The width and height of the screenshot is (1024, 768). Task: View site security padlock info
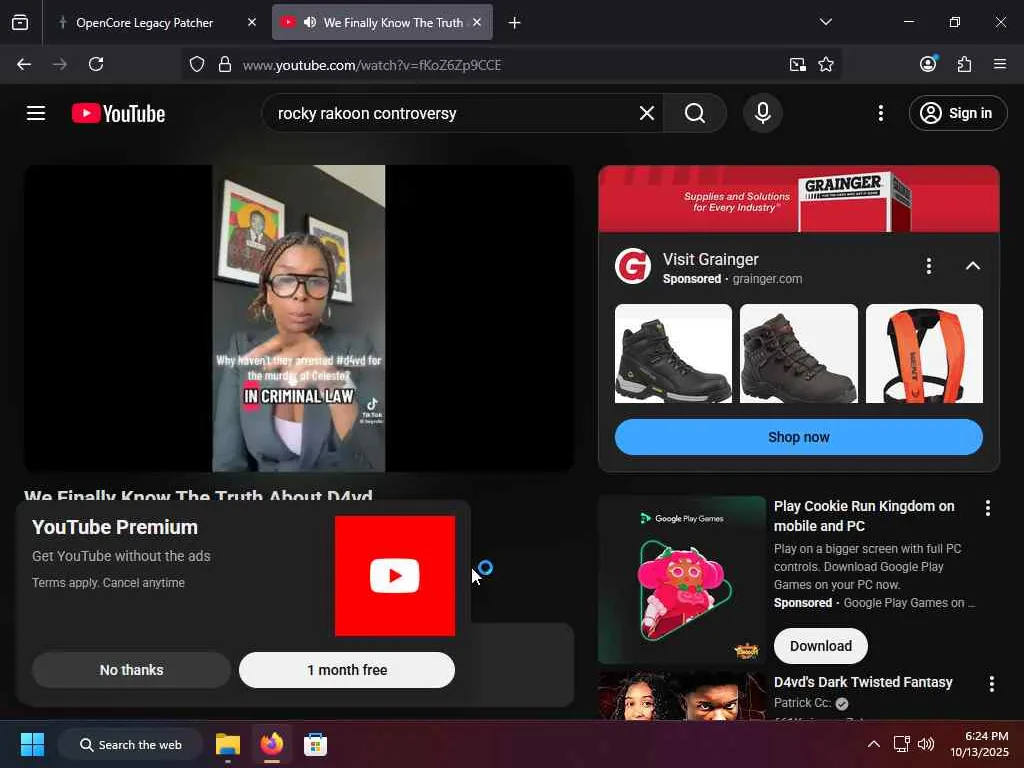pyautogui.click(x=225, y=64)
